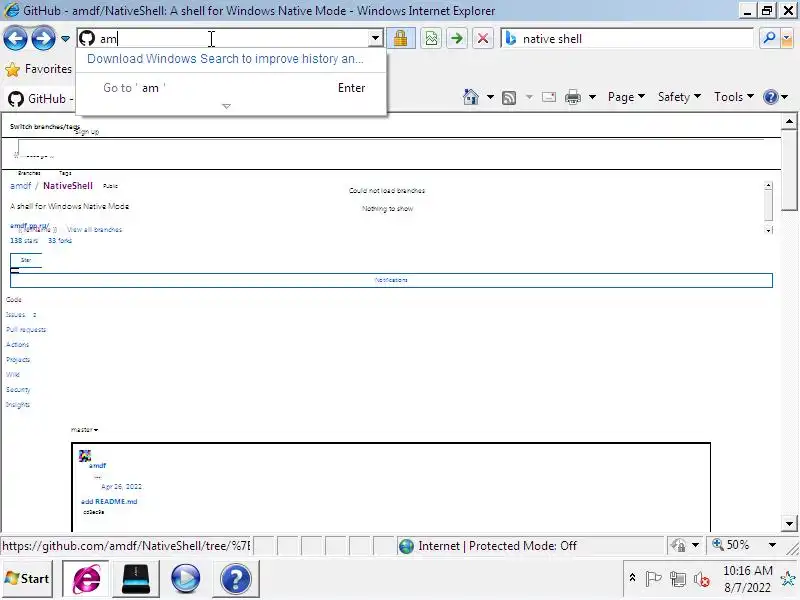Print the page with printer icon
The width and height of the screenshot is (800, 600).
click(573, 97)
